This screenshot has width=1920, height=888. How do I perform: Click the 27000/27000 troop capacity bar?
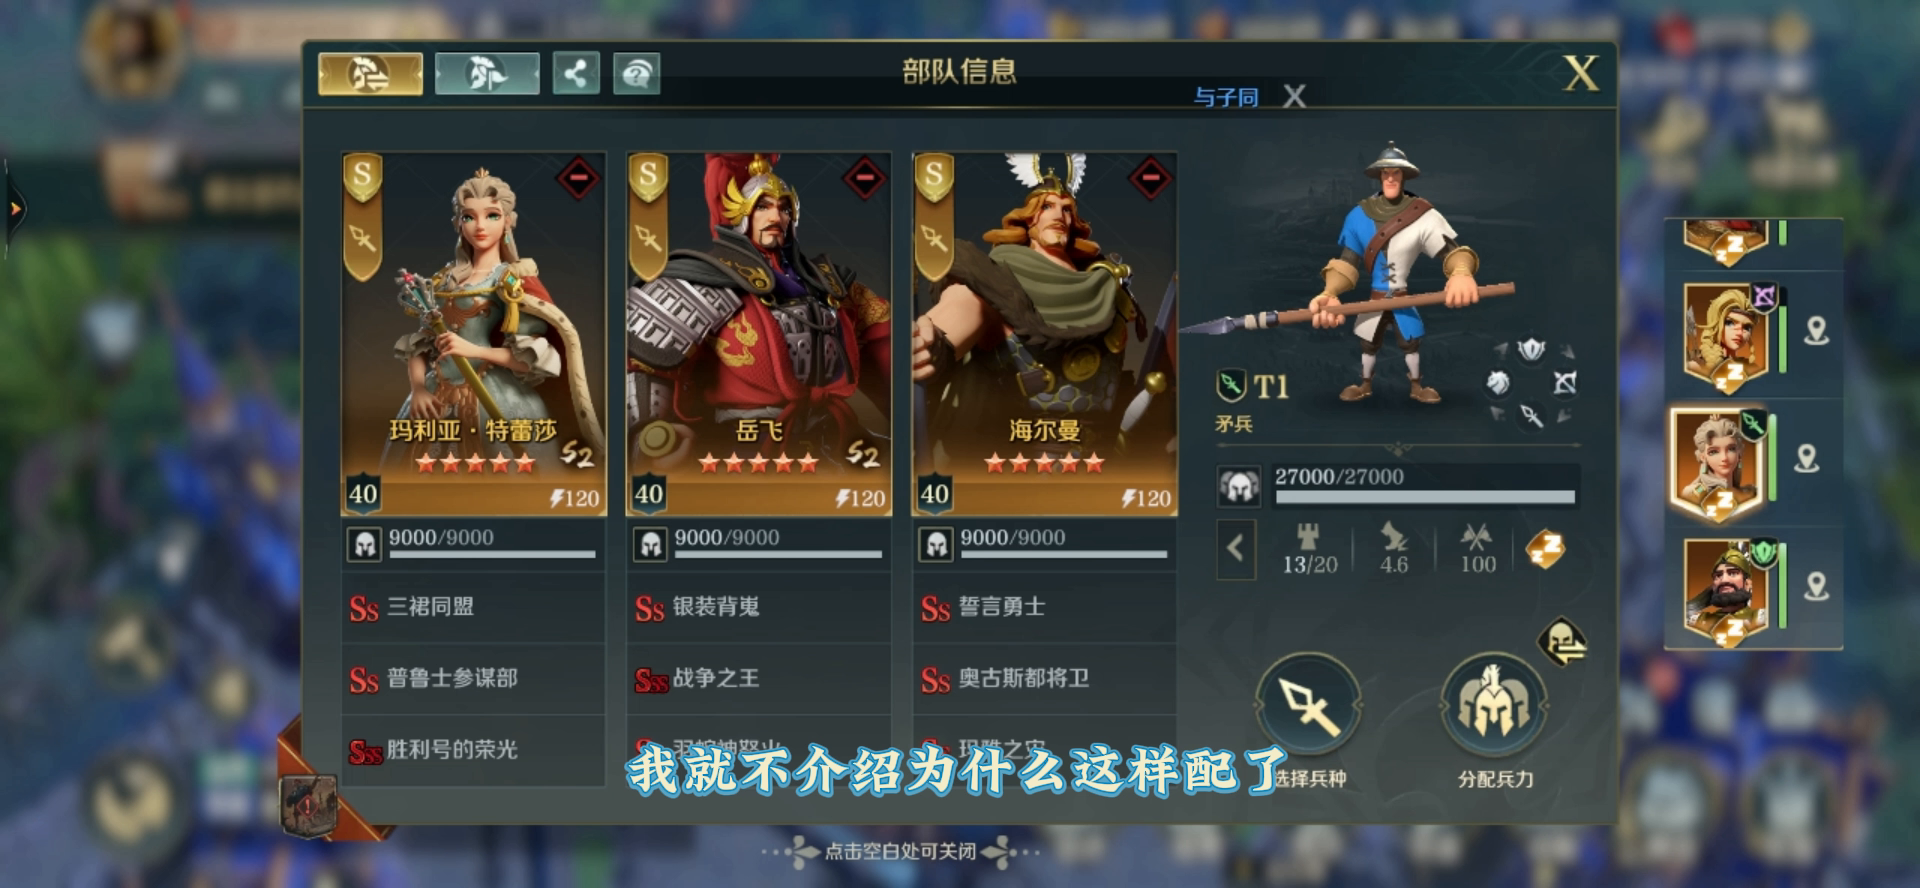pyautogui.click(x=1424, y=485)
